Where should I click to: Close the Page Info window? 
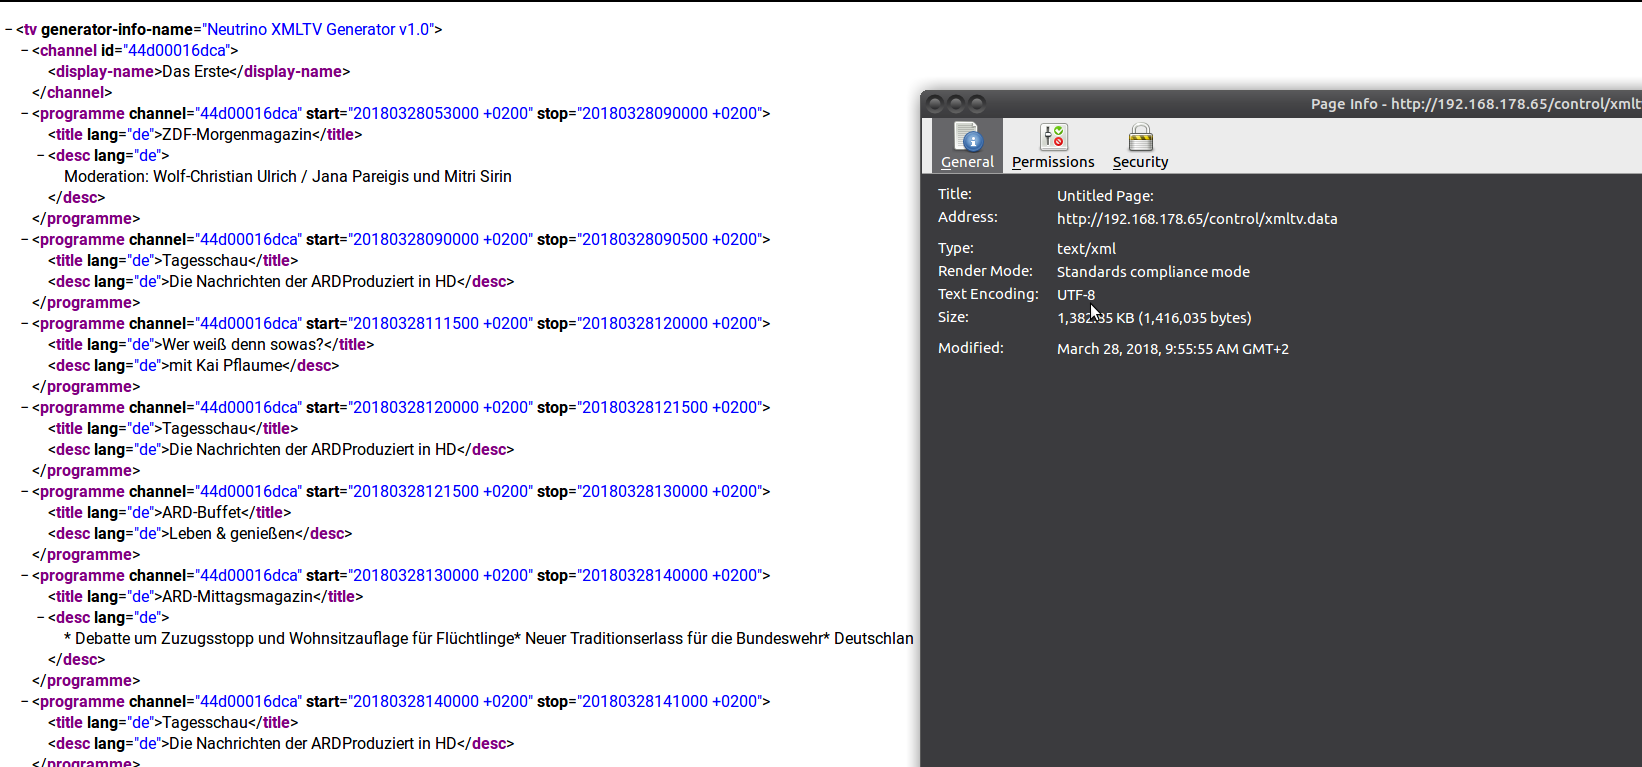pos(935,104)
